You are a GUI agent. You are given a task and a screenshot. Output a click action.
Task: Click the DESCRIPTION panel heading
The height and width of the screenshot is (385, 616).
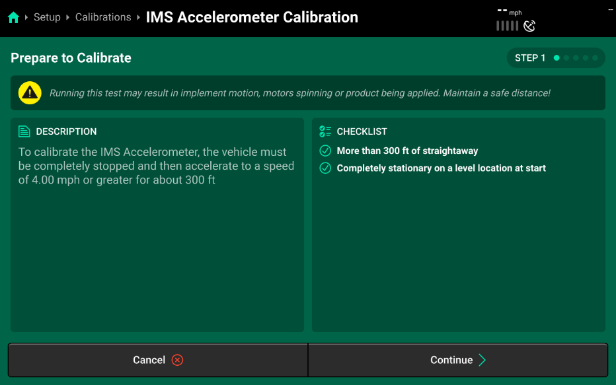click(x=66, y=132)
